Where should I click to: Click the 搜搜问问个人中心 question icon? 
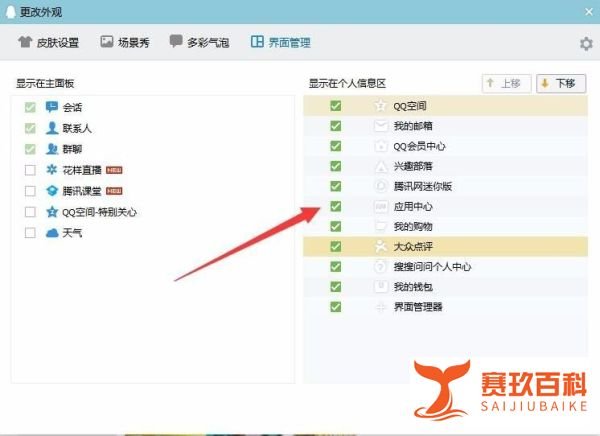(x=380, y=266)
